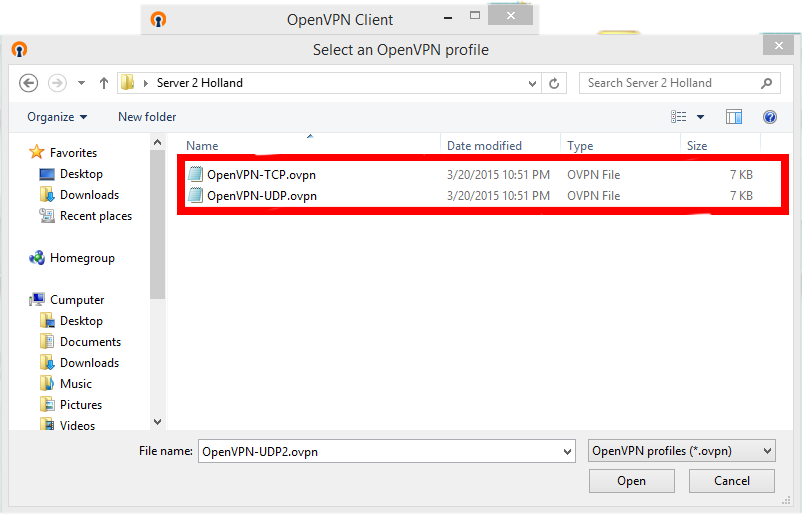This screenshot has width=802, height=514.
Task: Select the OpenVPN-UDP.ovpn file
Action: pyautogui.click(x=261, y=196)
